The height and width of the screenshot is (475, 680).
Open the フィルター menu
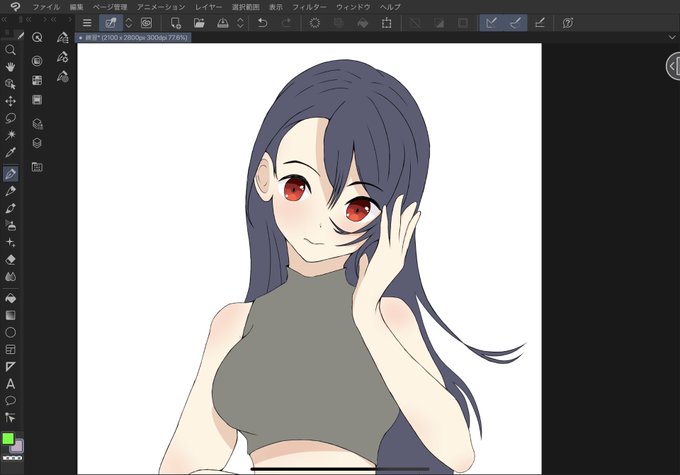click(309, 7)
